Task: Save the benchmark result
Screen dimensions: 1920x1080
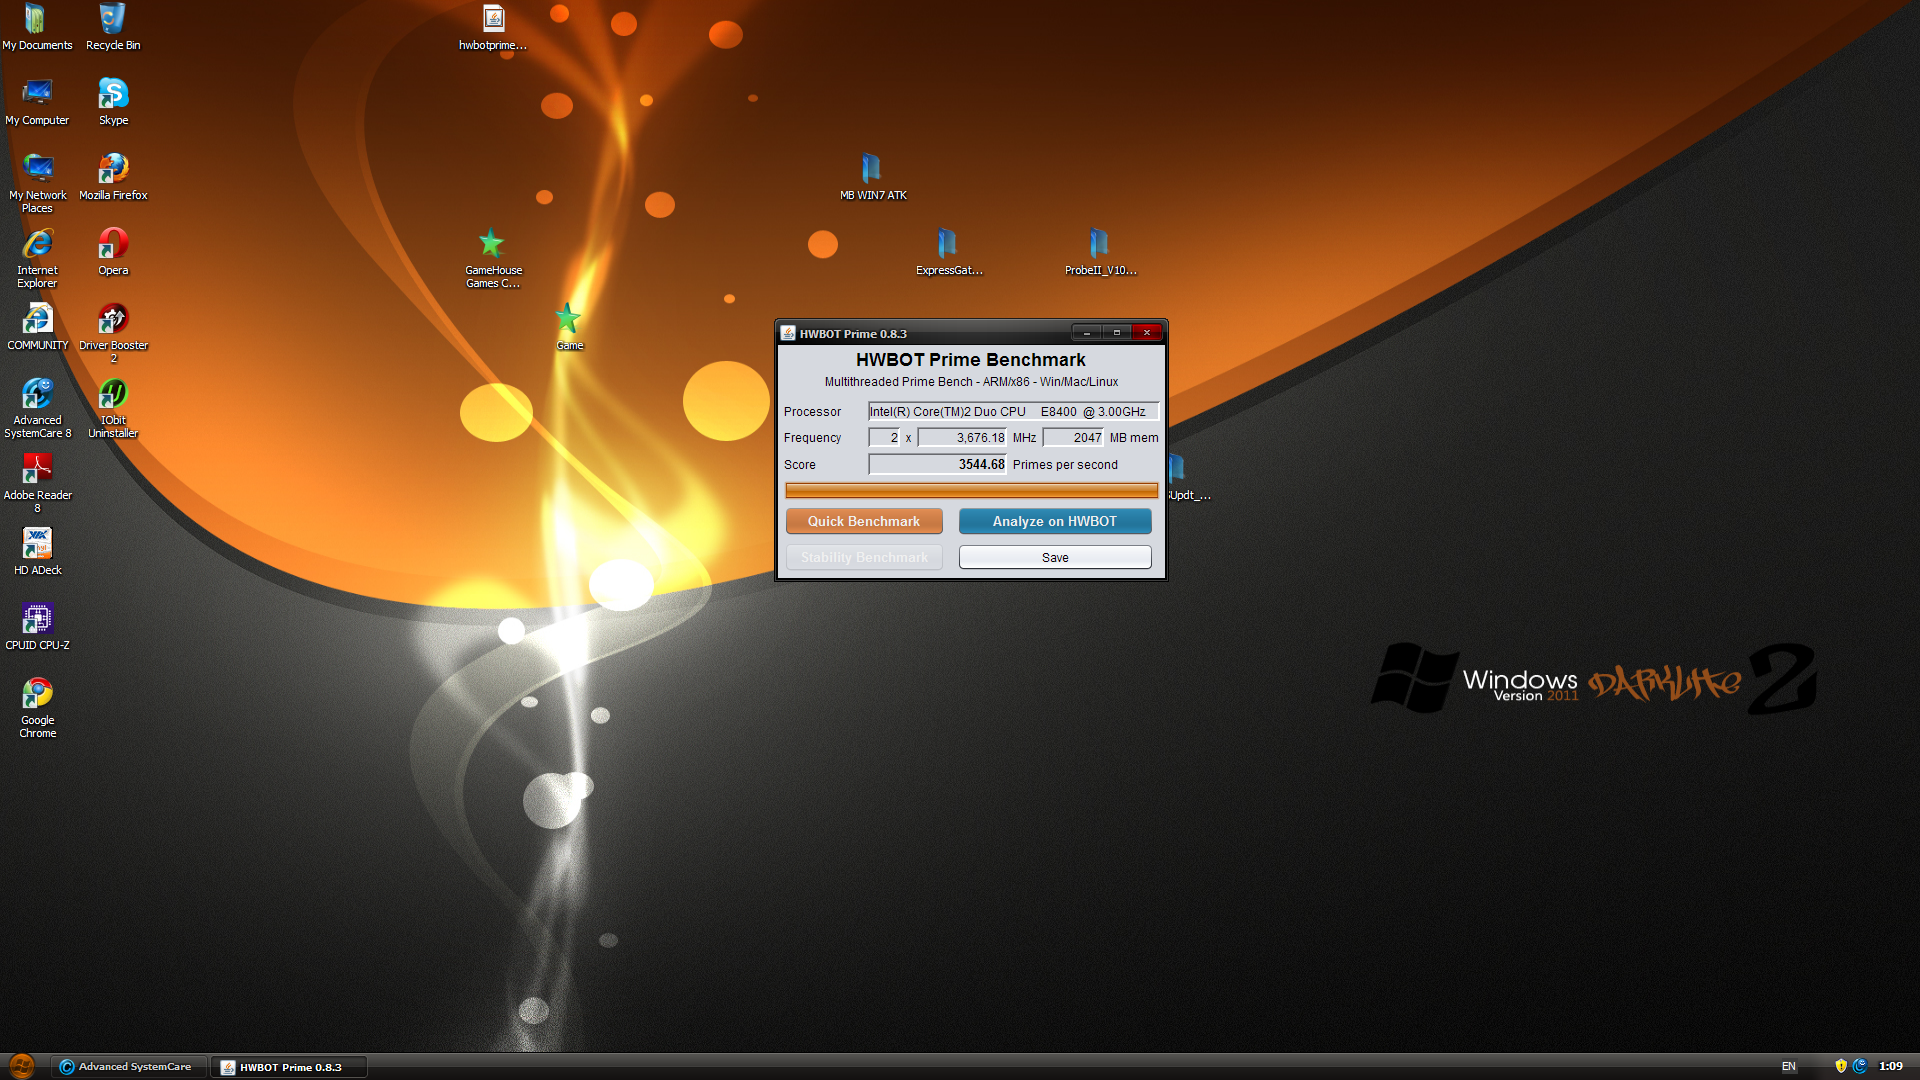Action: pos(1055,557)
